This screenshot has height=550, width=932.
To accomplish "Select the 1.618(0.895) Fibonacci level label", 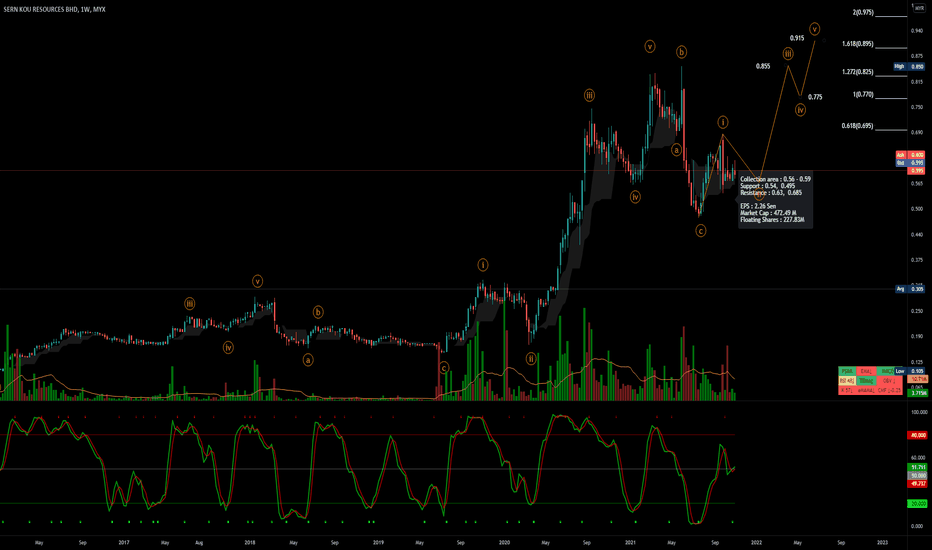I will [858, 44].
